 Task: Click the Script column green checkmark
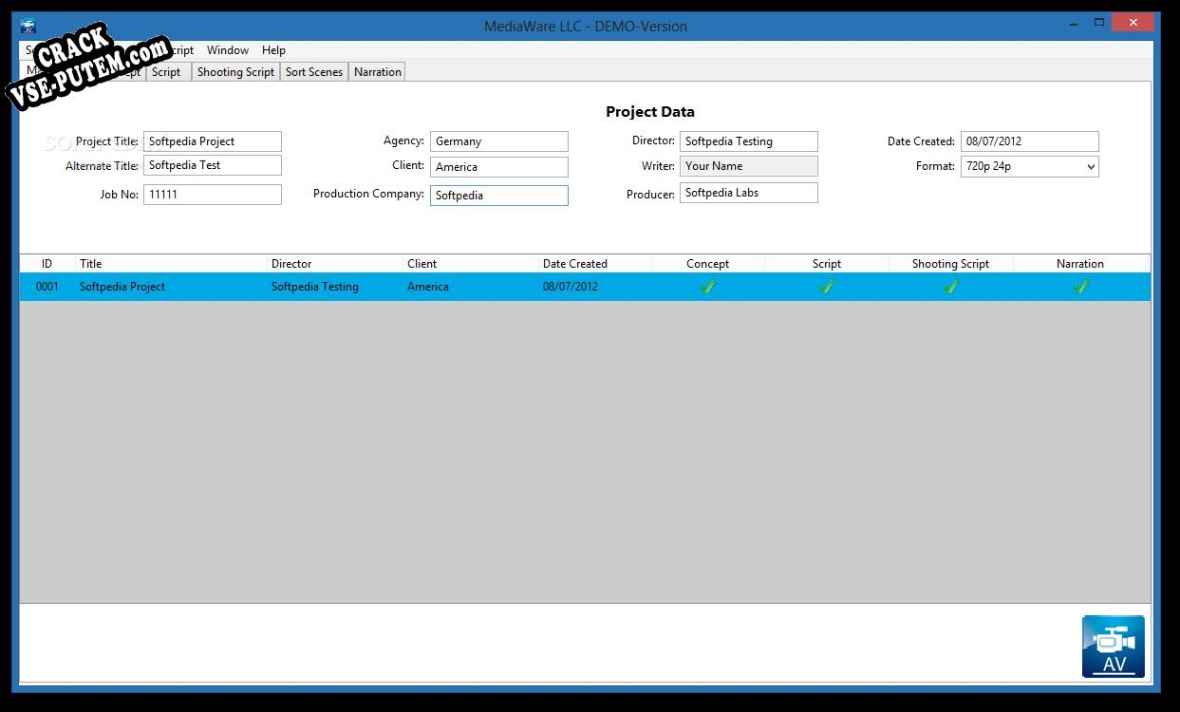[826, 287]
